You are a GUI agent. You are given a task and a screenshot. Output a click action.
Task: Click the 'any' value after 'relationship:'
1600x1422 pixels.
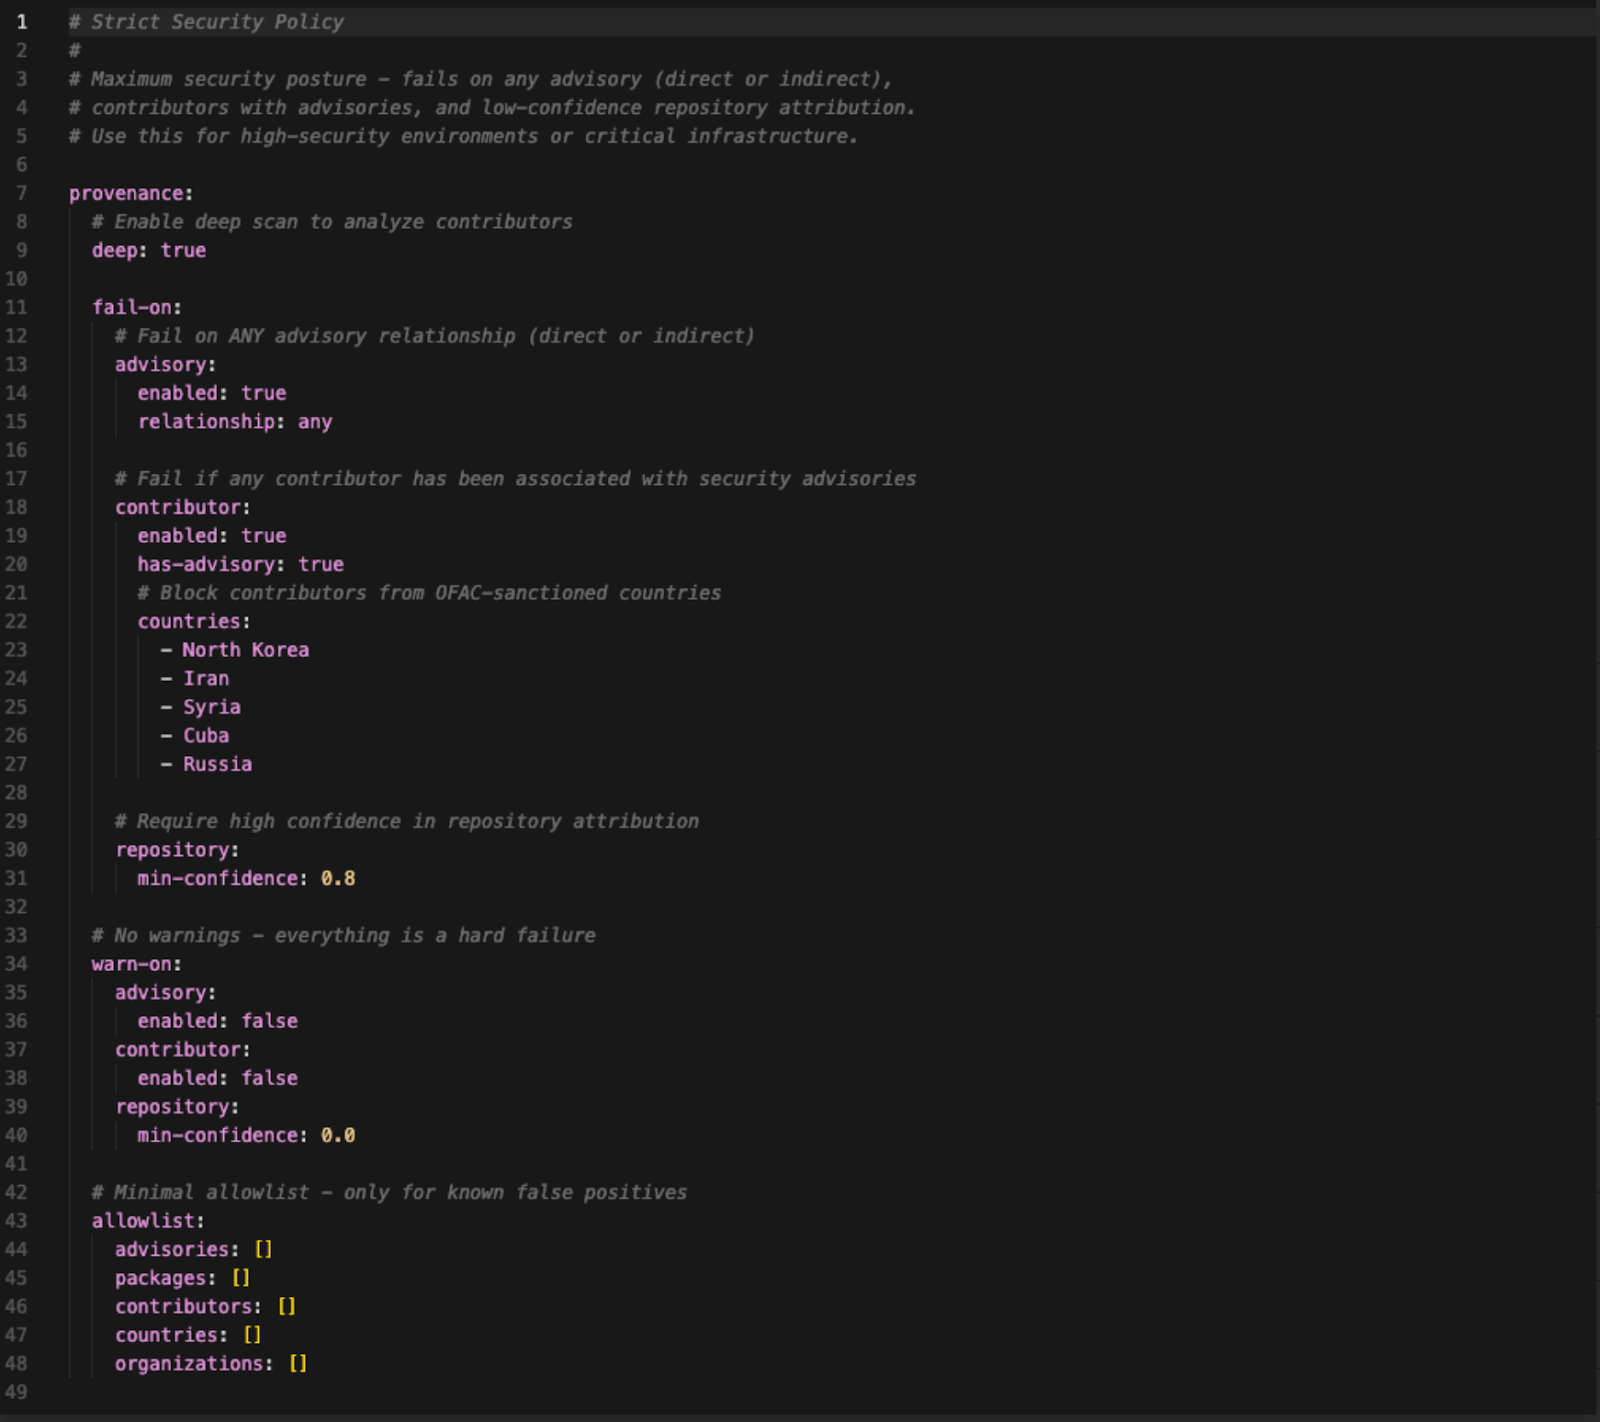[x=314, y=422]
